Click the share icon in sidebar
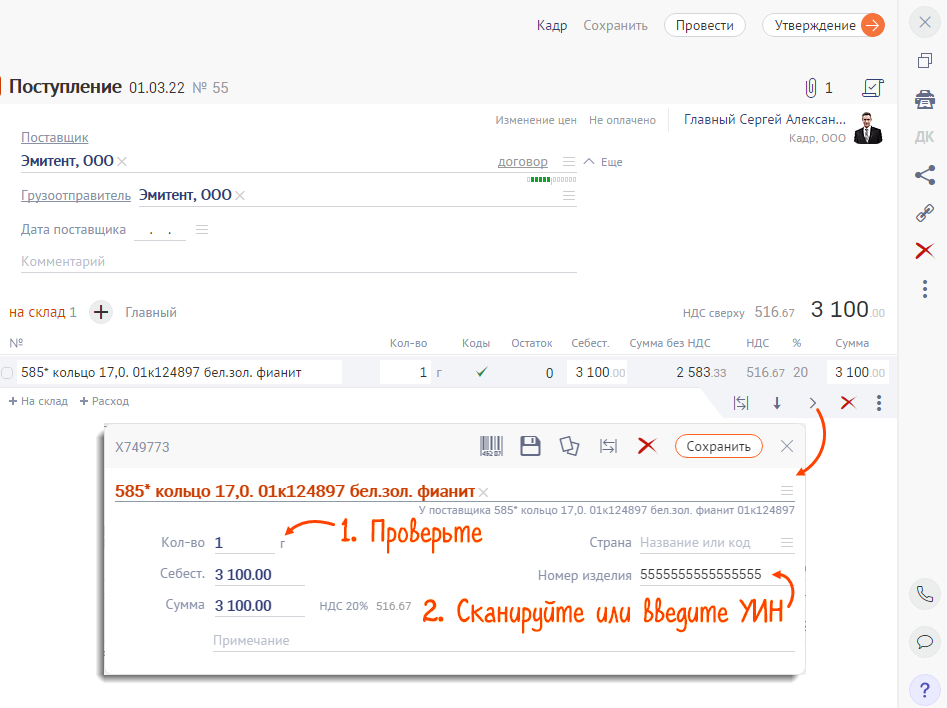Image resolution: width=947 pixels, height=708 pixels. click(924, 175)
